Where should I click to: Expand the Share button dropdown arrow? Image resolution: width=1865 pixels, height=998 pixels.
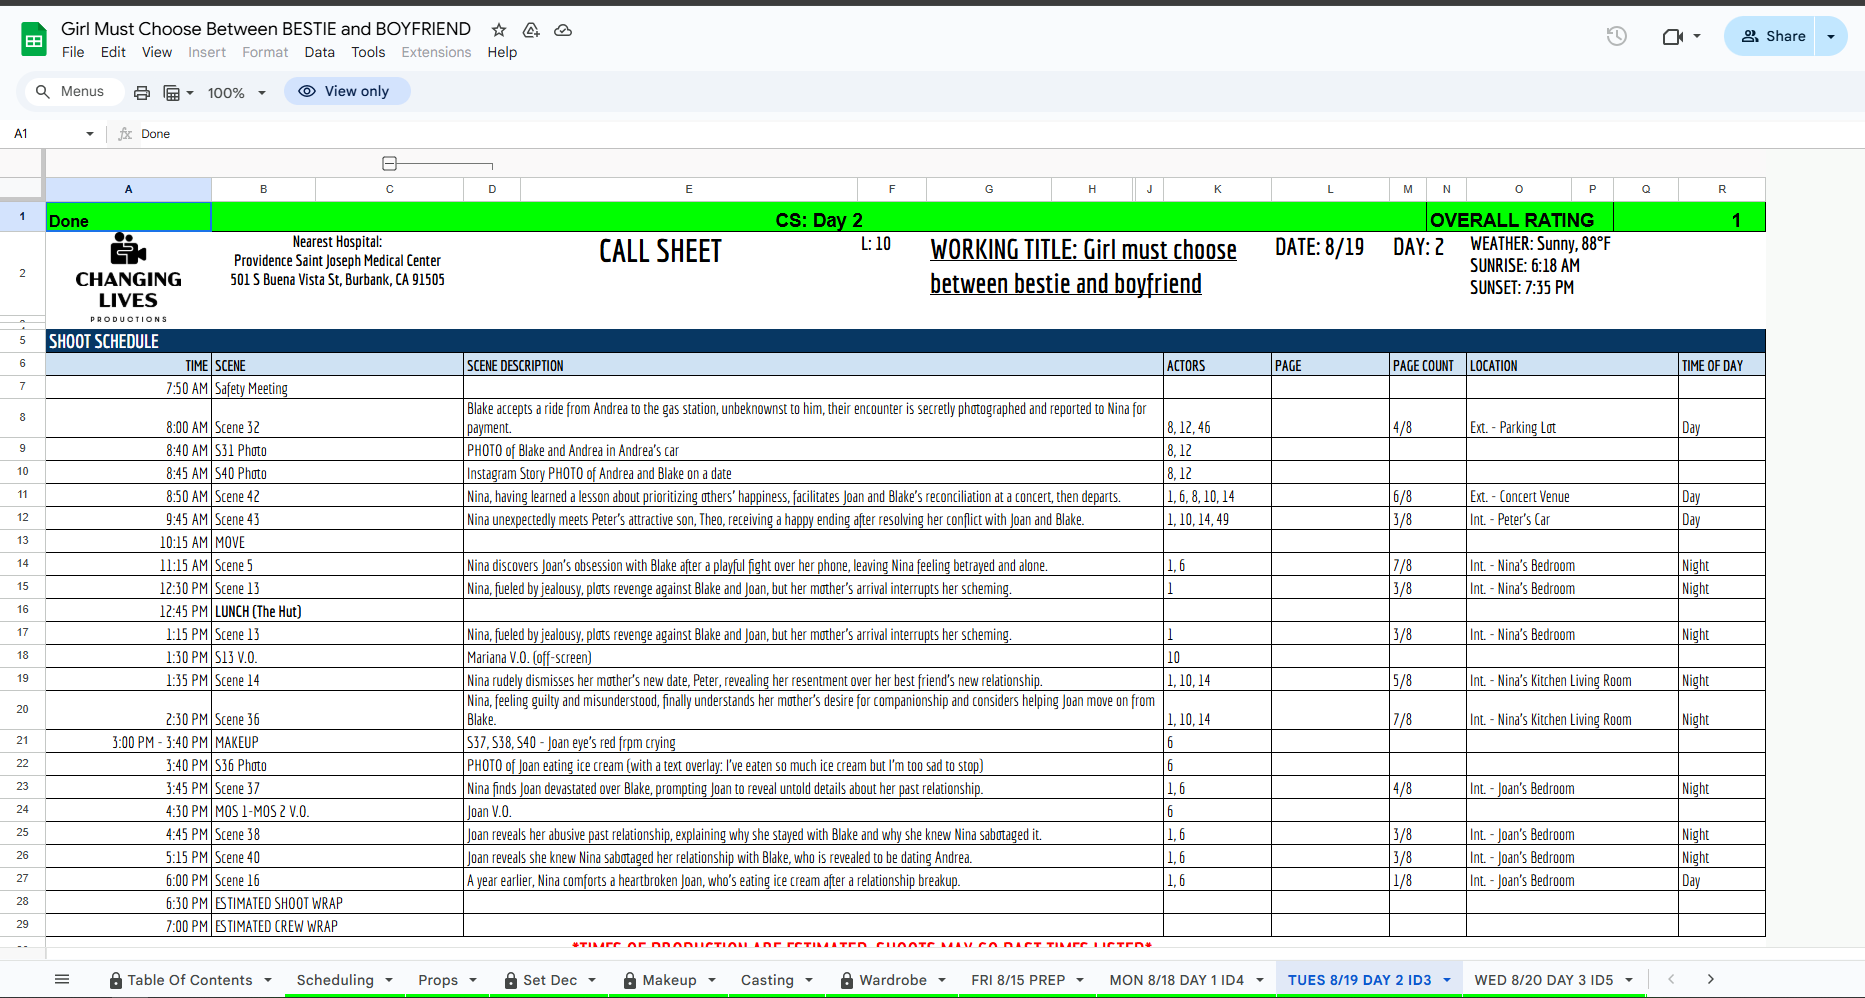pyautogui.click(x=1831, y=37)
